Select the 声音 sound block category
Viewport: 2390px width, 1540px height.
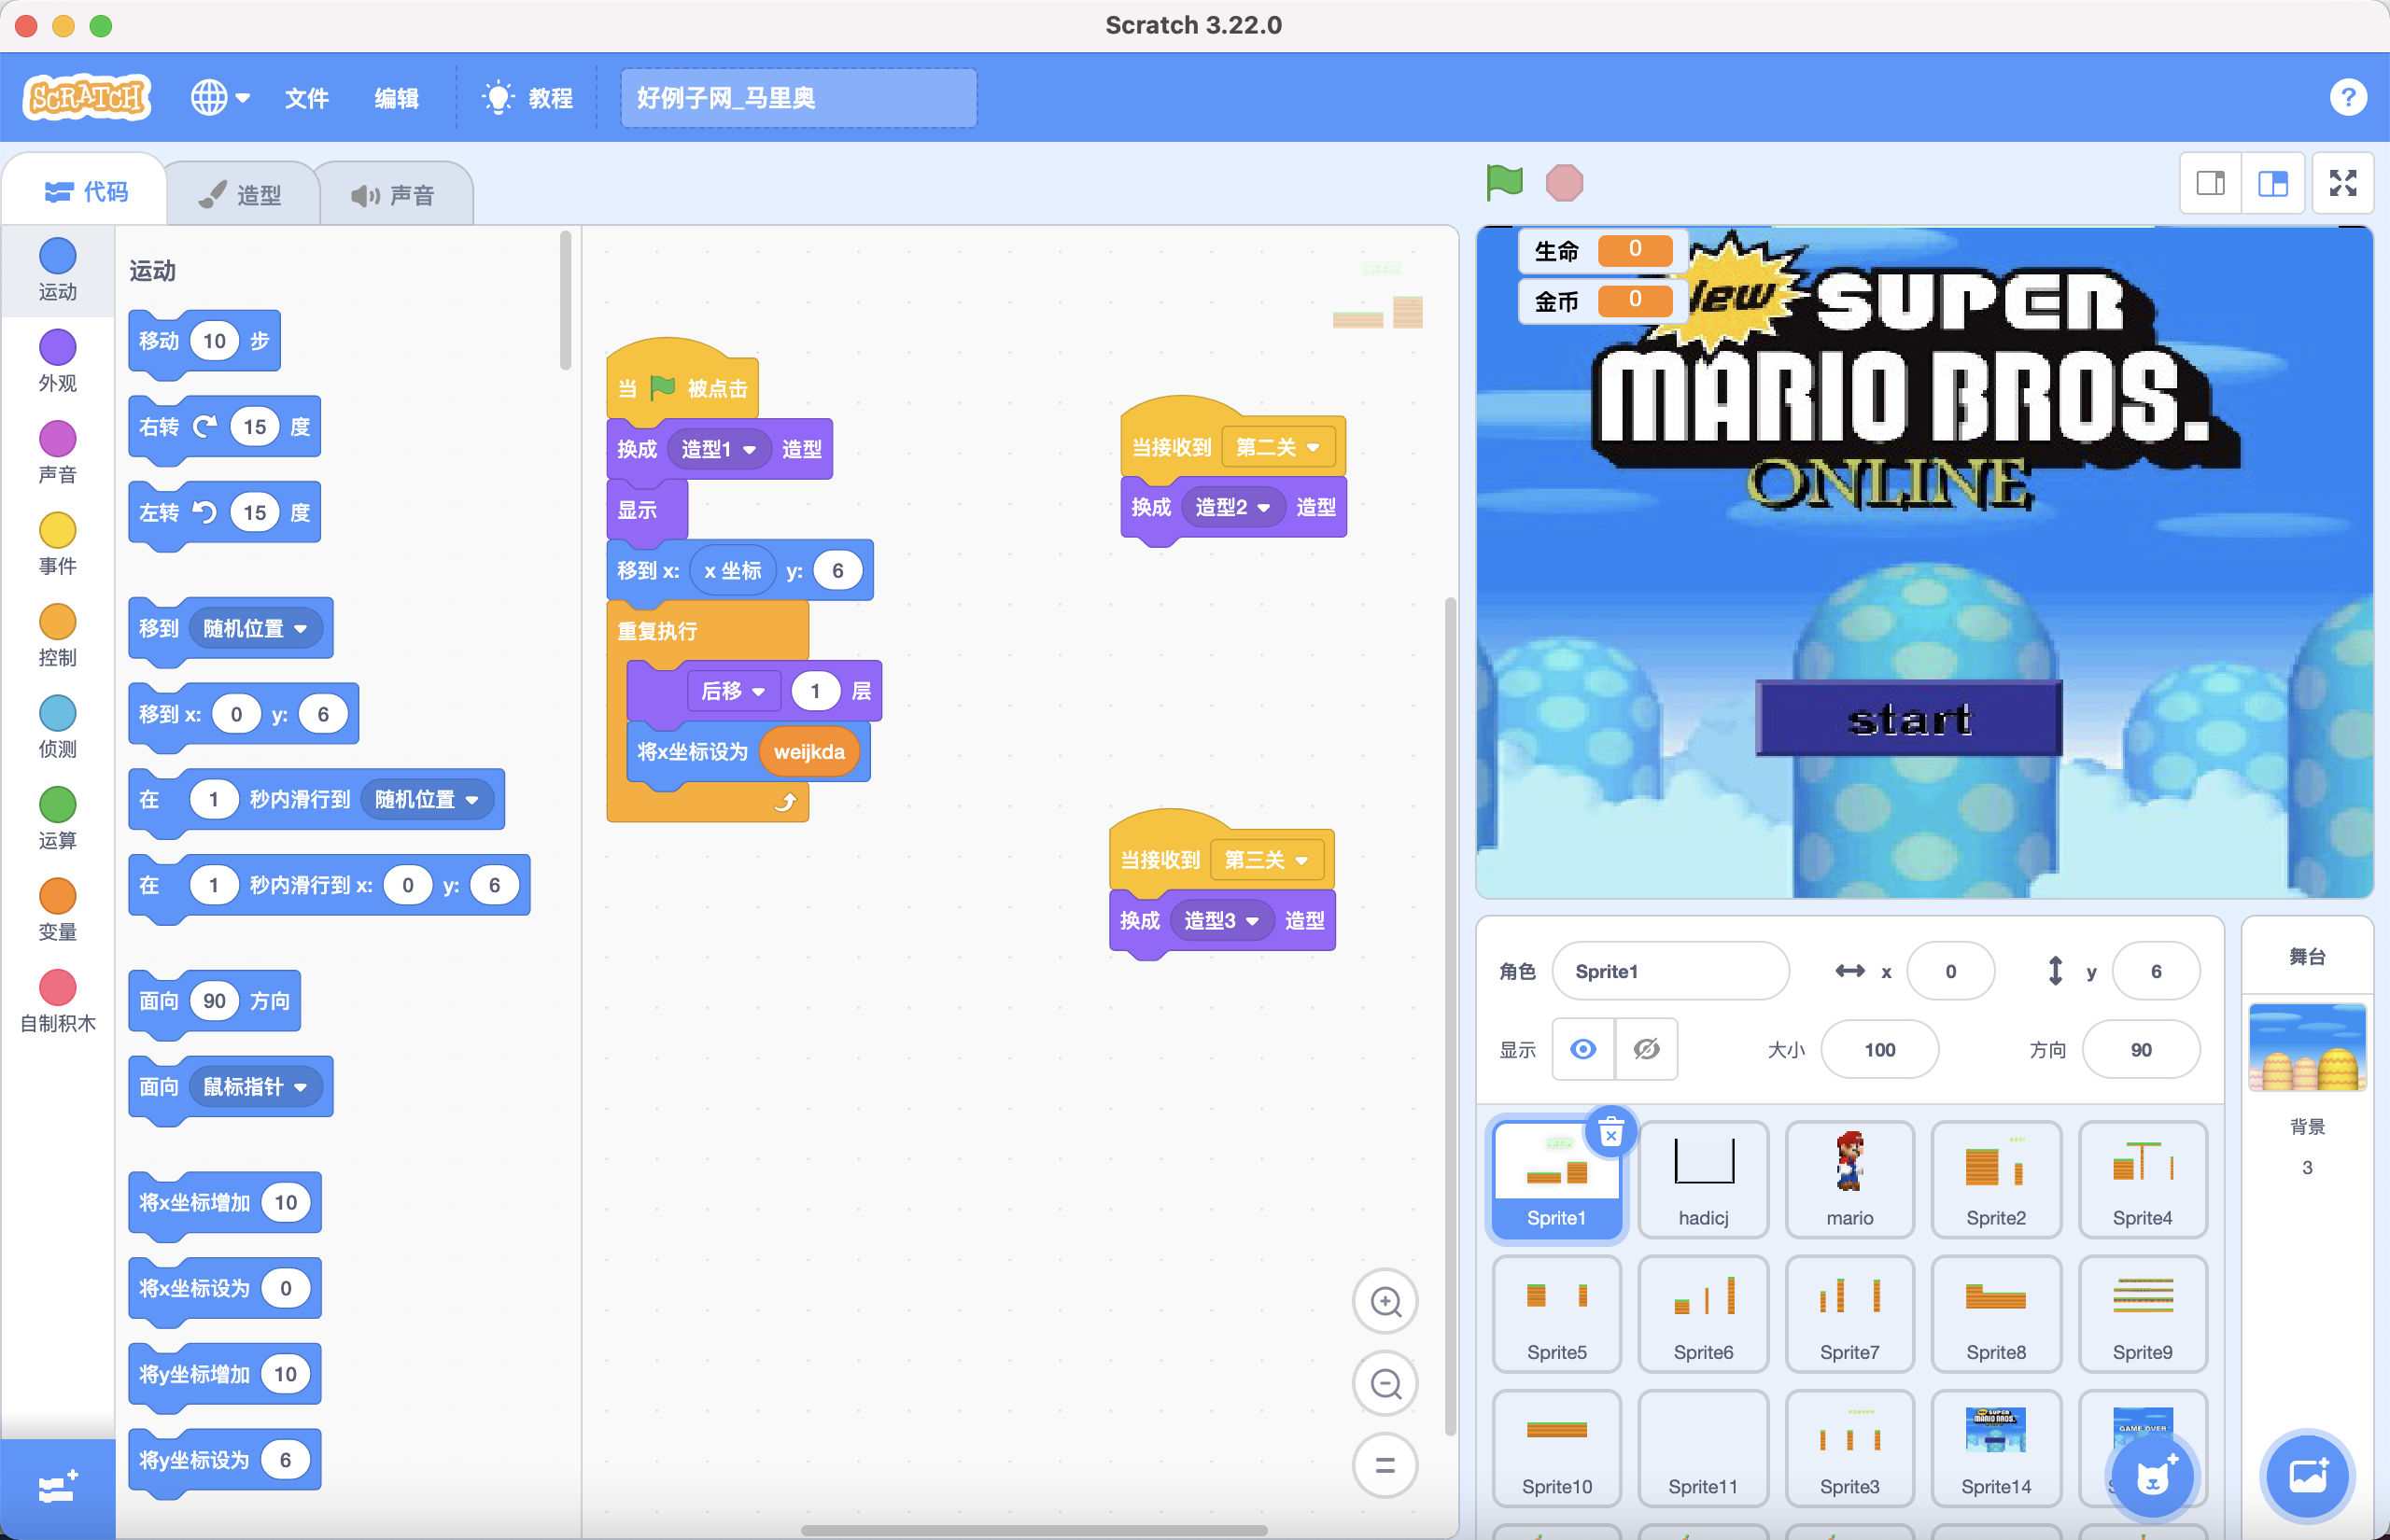click(x=57, y=452)
